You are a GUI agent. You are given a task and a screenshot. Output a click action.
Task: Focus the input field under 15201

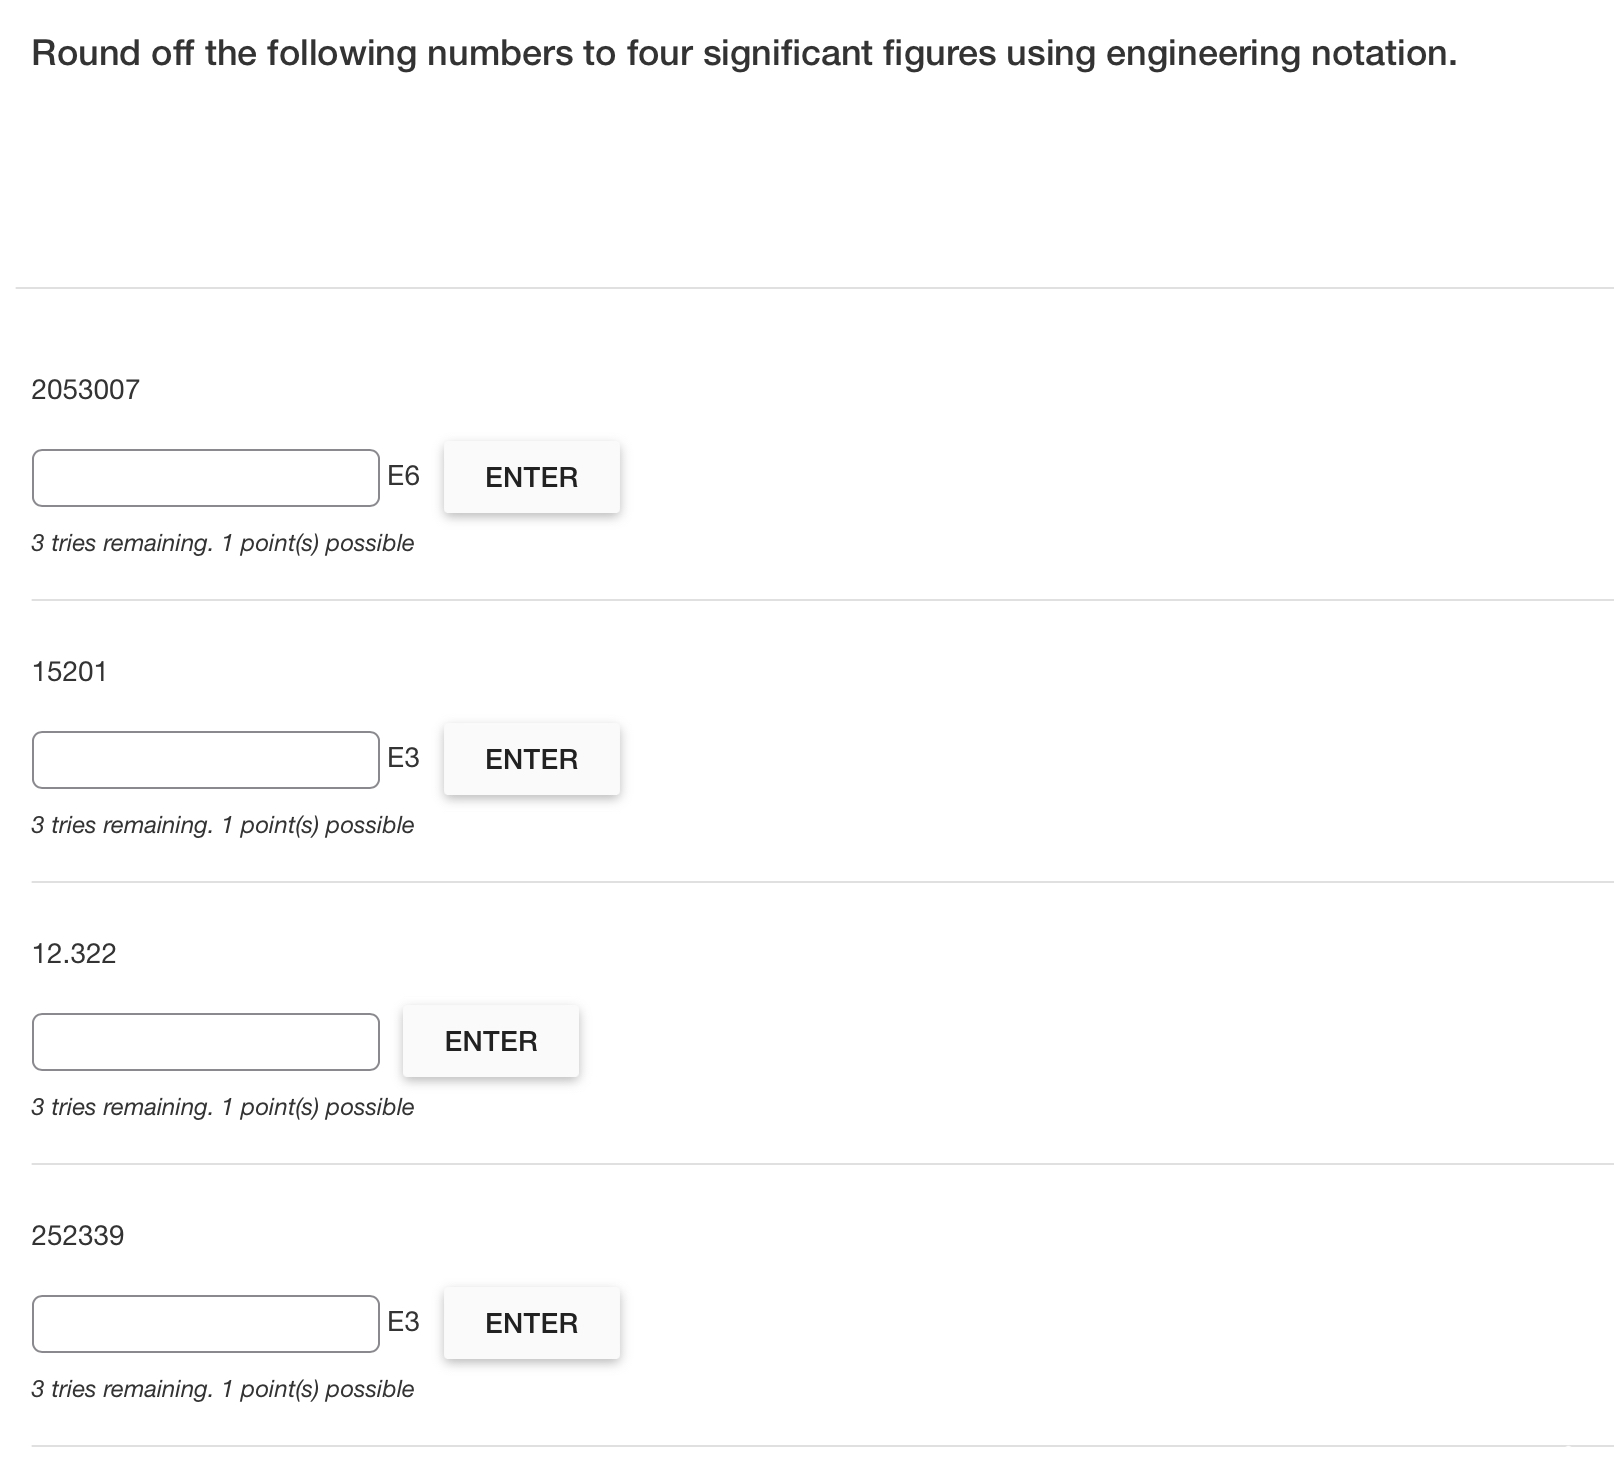coord(205,760)
